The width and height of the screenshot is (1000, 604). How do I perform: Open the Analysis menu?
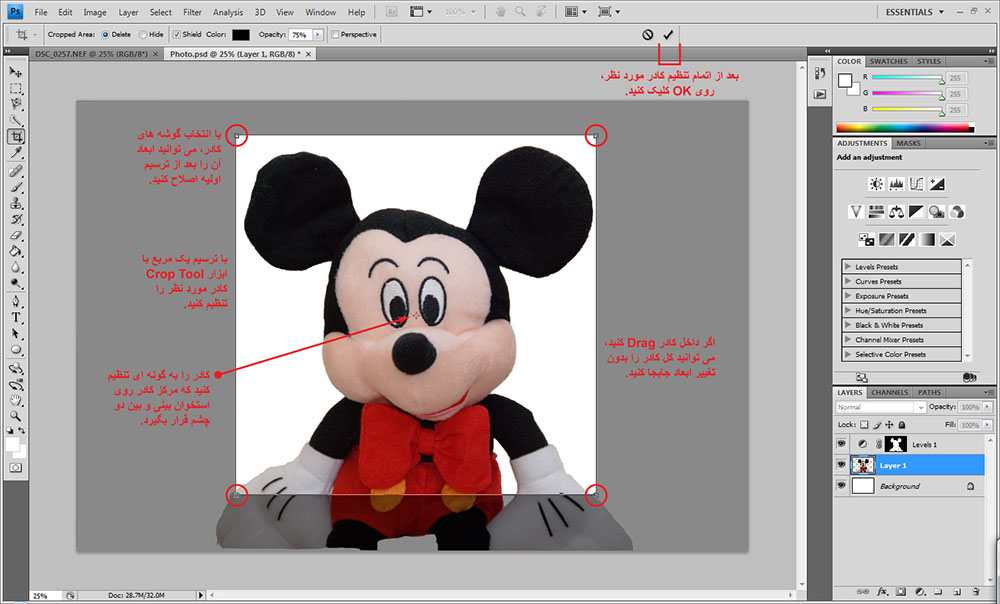coord(228,12)
